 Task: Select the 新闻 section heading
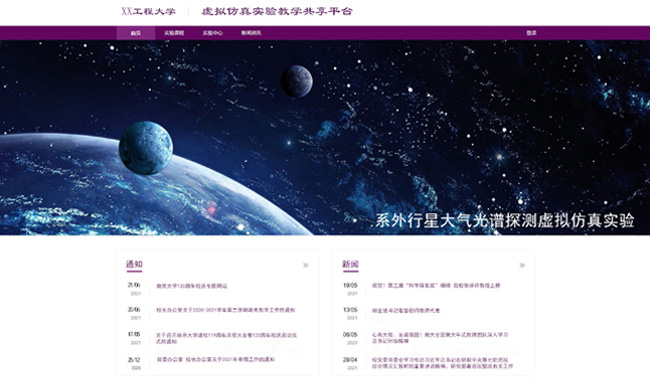tap(350, 264)
